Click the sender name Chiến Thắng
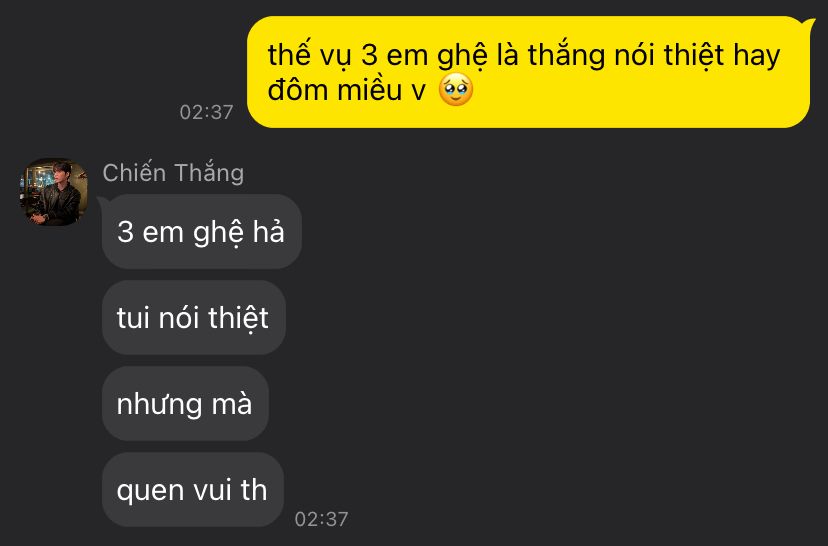 pos(173,173)
